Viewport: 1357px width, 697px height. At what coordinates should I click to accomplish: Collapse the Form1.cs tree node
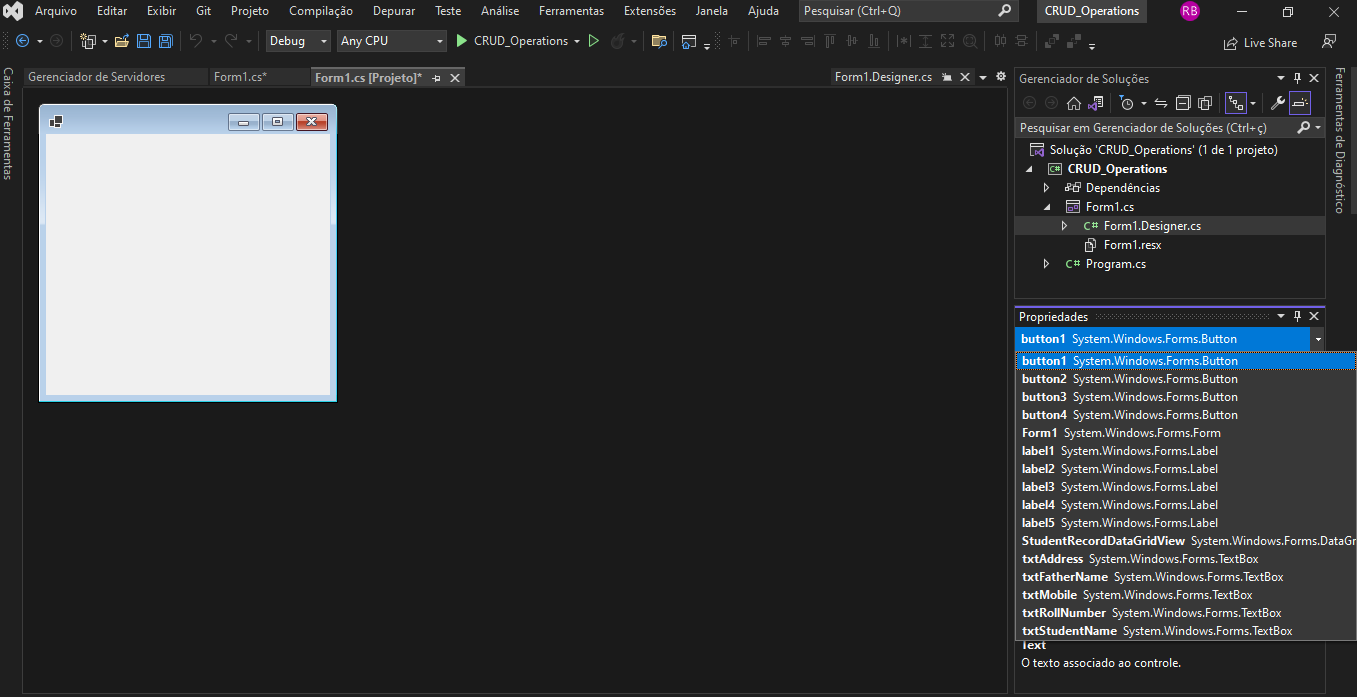(x=1047, y=207)
